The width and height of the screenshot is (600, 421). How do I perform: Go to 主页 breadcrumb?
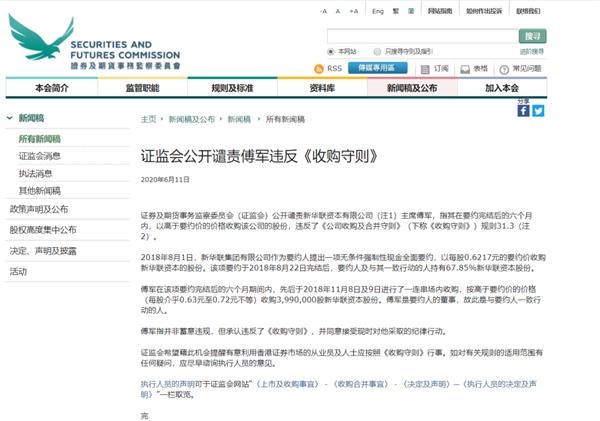pos(148,119)
